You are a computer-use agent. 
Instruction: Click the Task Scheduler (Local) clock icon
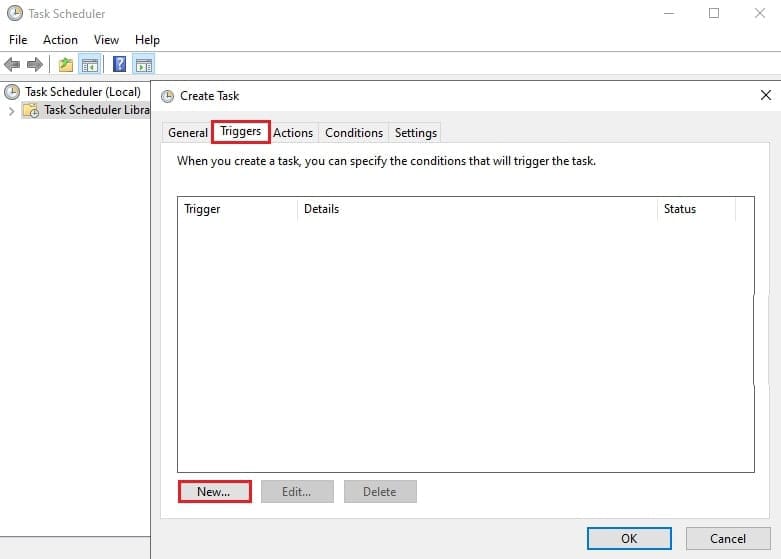pyautogui.click(x=12, y=92)
